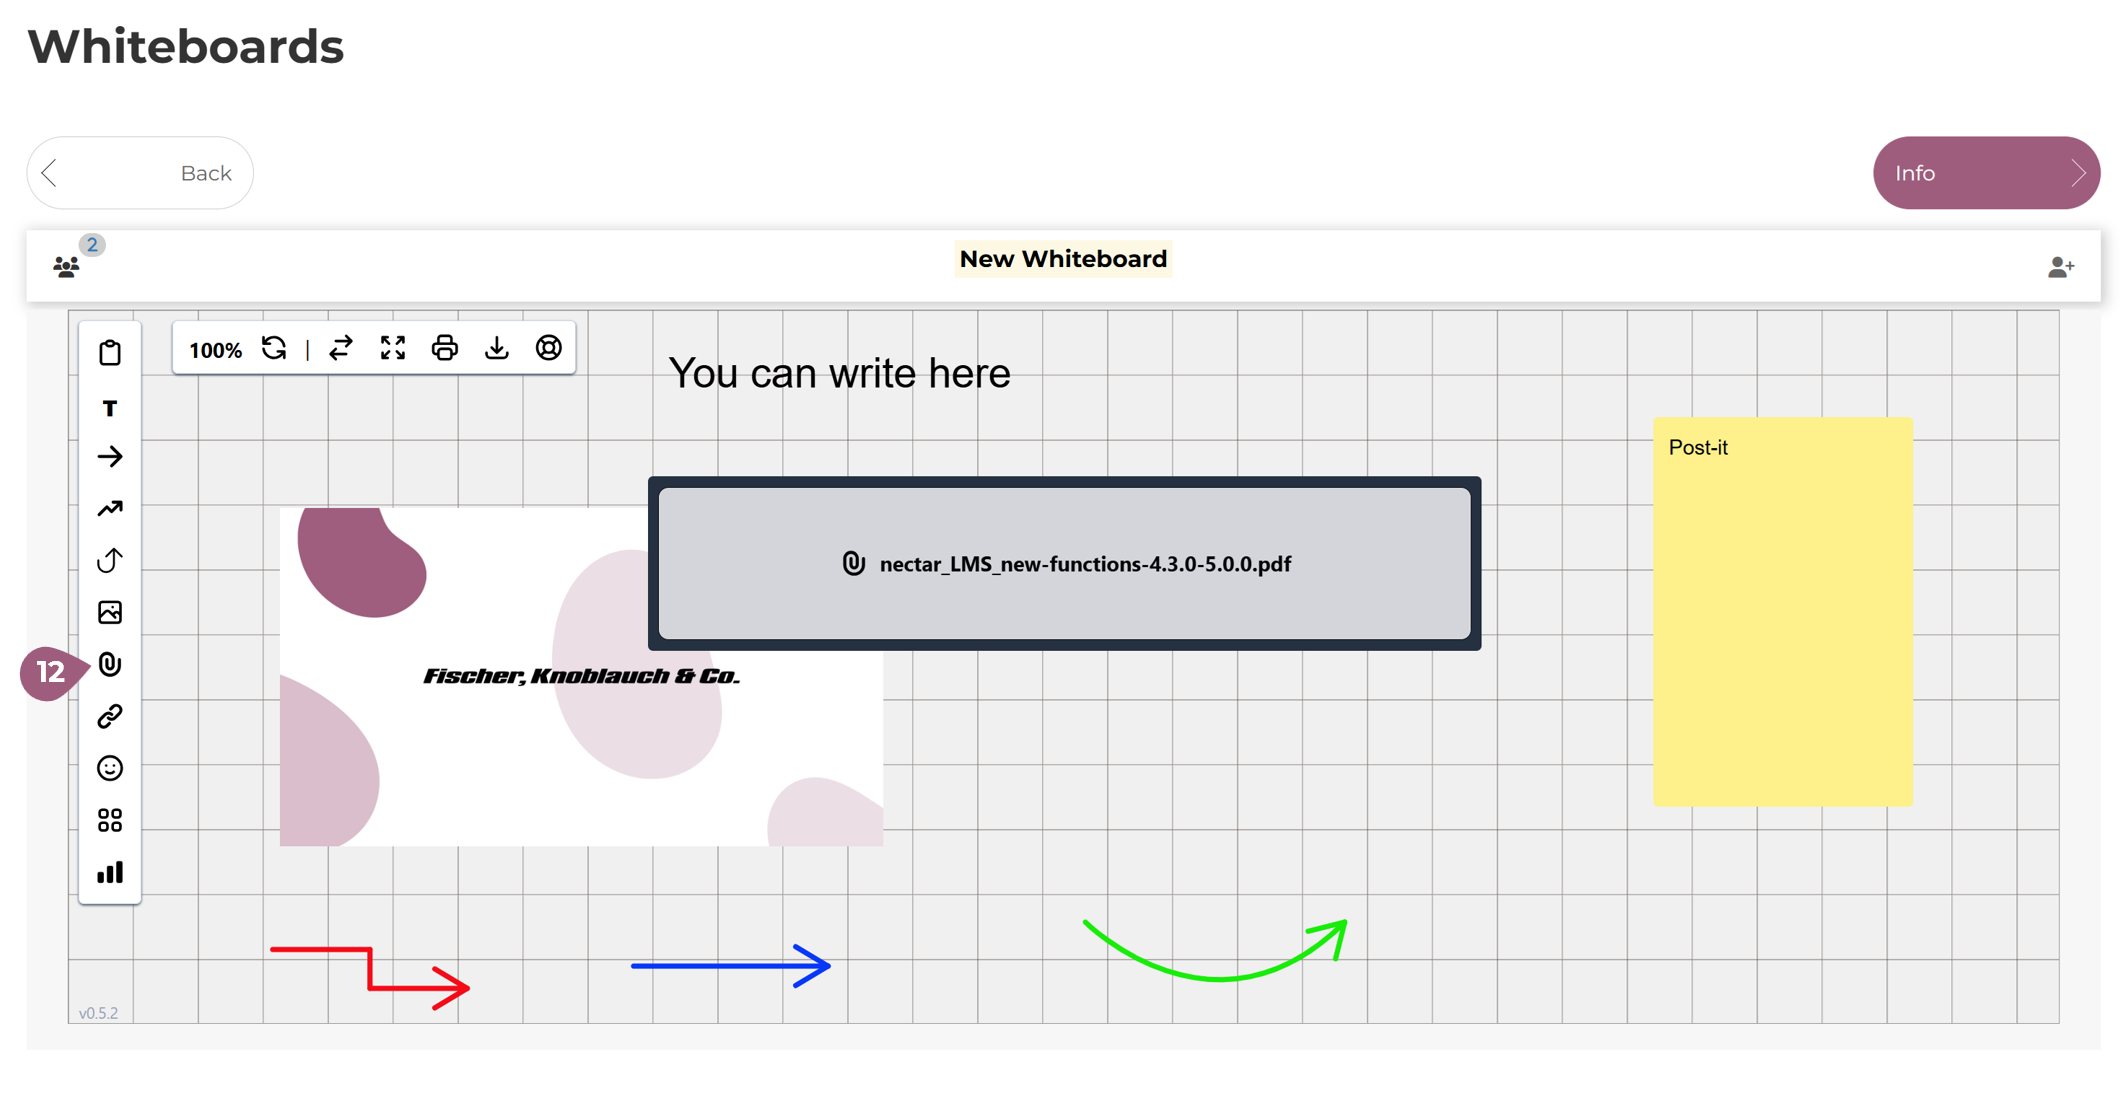Click the attachment paperclip tool
This screenshot has height=1093, width=2124.
(110, 665)
